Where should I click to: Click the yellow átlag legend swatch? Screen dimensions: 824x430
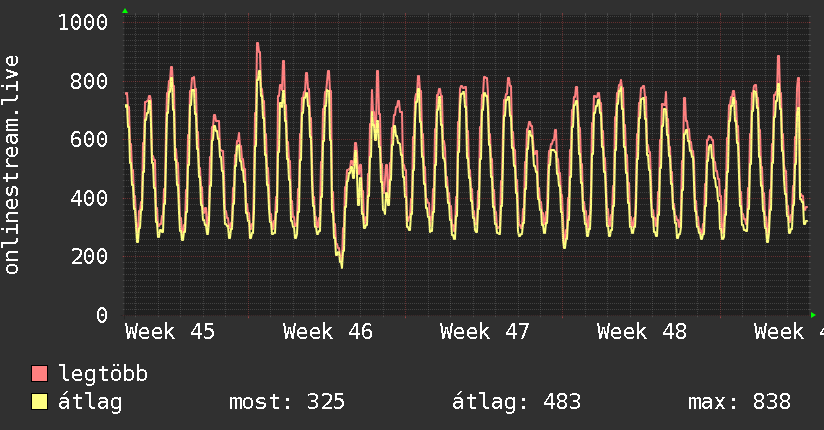coord(39,402)
